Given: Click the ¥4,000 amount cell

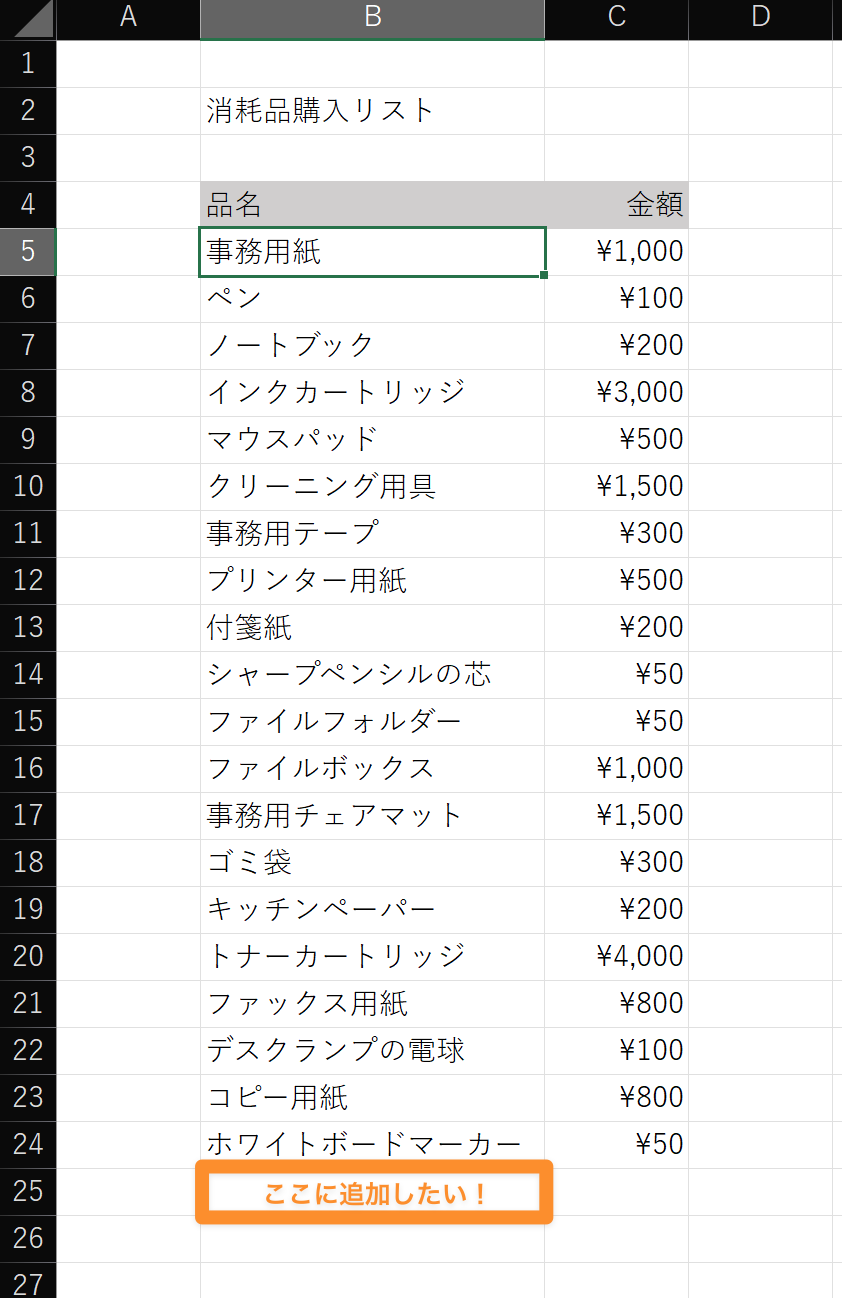Looking at the screenshot, I should [x=616, y=956].
